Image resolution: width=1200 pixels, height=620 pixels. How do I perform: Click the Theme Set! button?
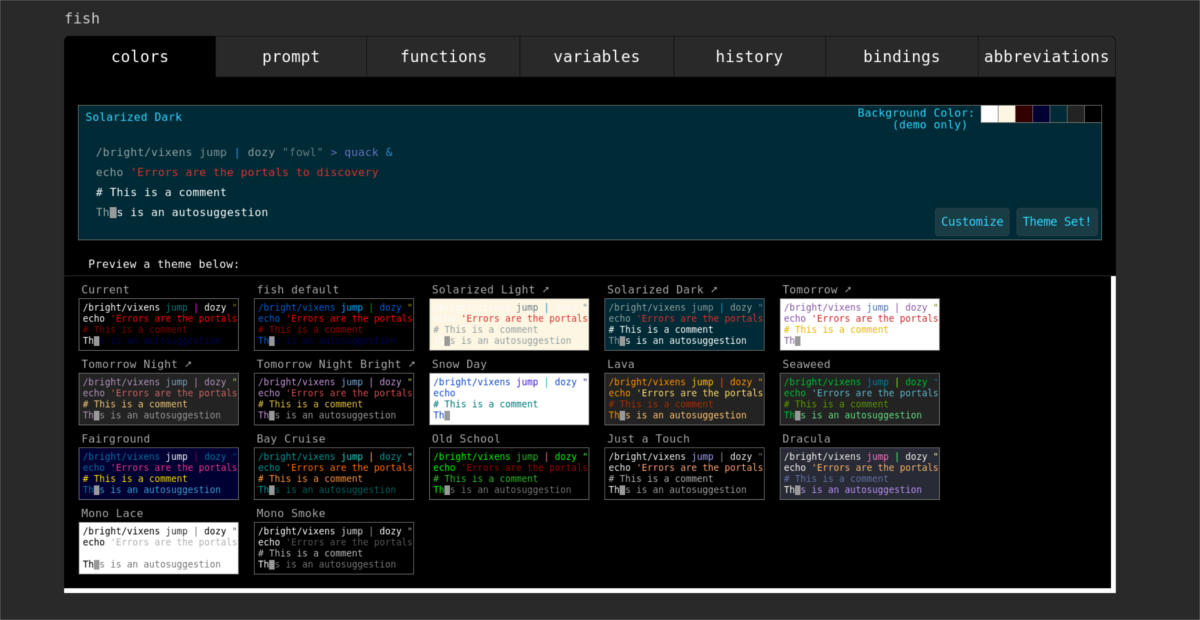point(1058,222)
